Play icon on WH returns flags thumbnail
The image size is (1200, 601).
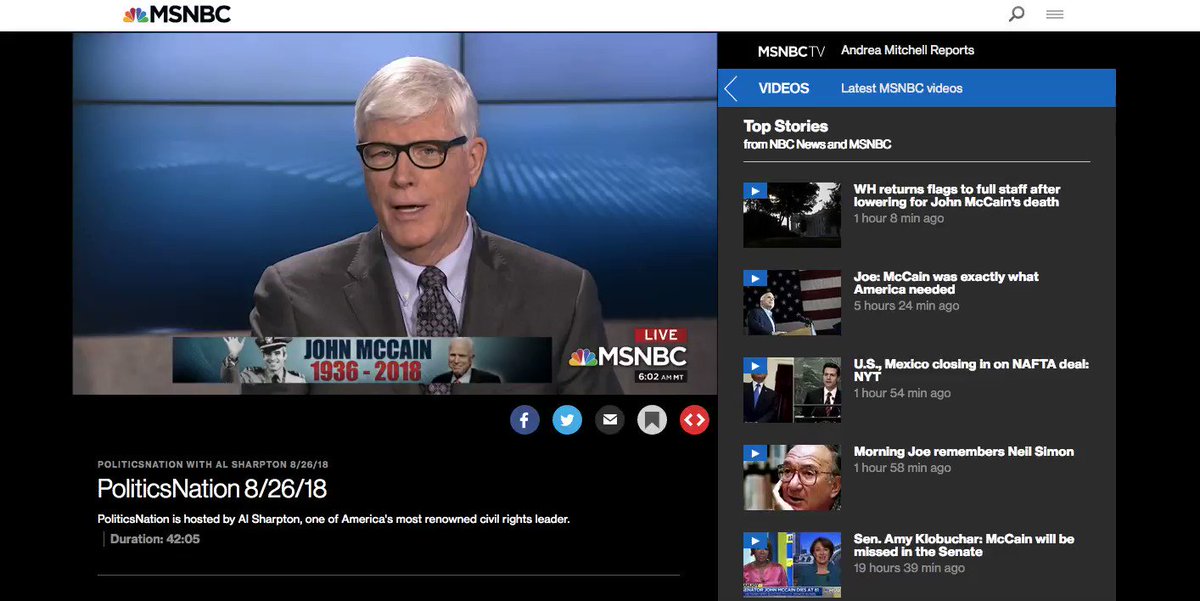click(x=755, y=190)
